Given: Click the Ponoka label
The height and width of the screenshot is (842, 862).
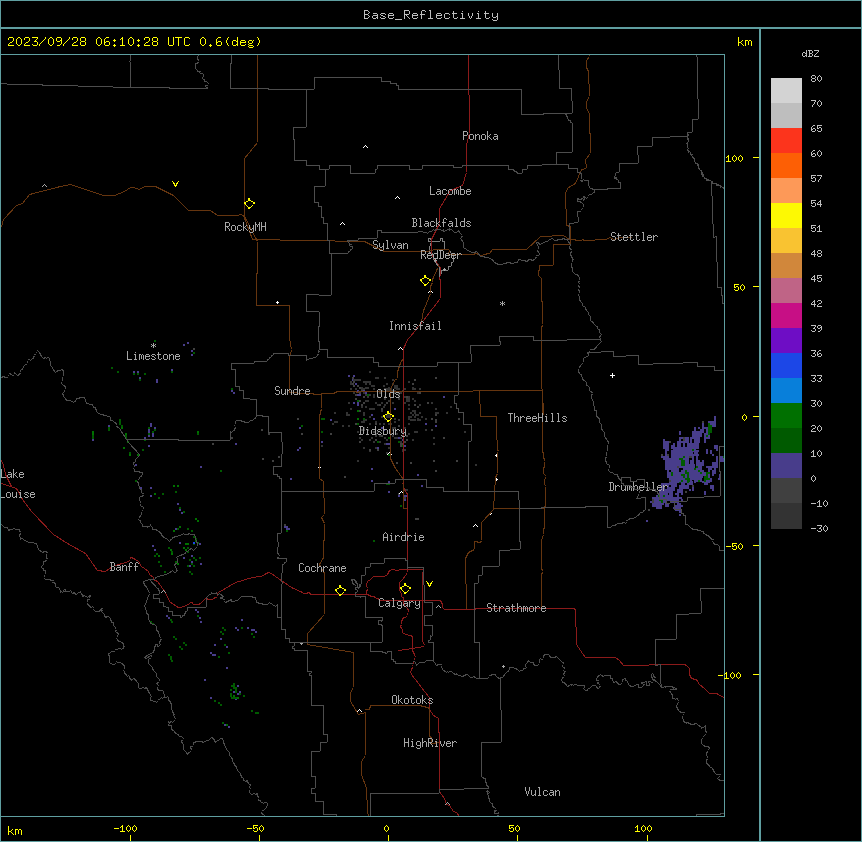Looking at the screenshot, I should click(x=480, y=136).
